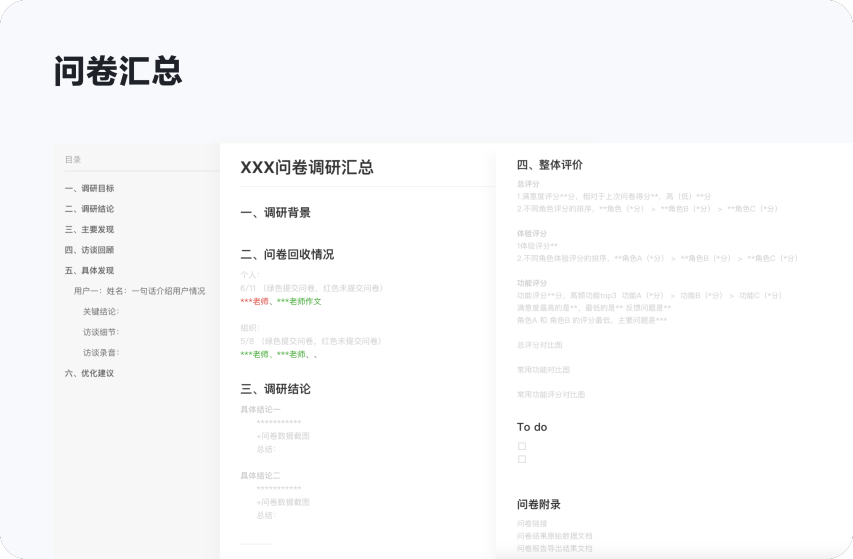Click the 总评分 subheading
The width and height of the screenshot is (853, 559).
pyautogui.click(x=528, y=184)
